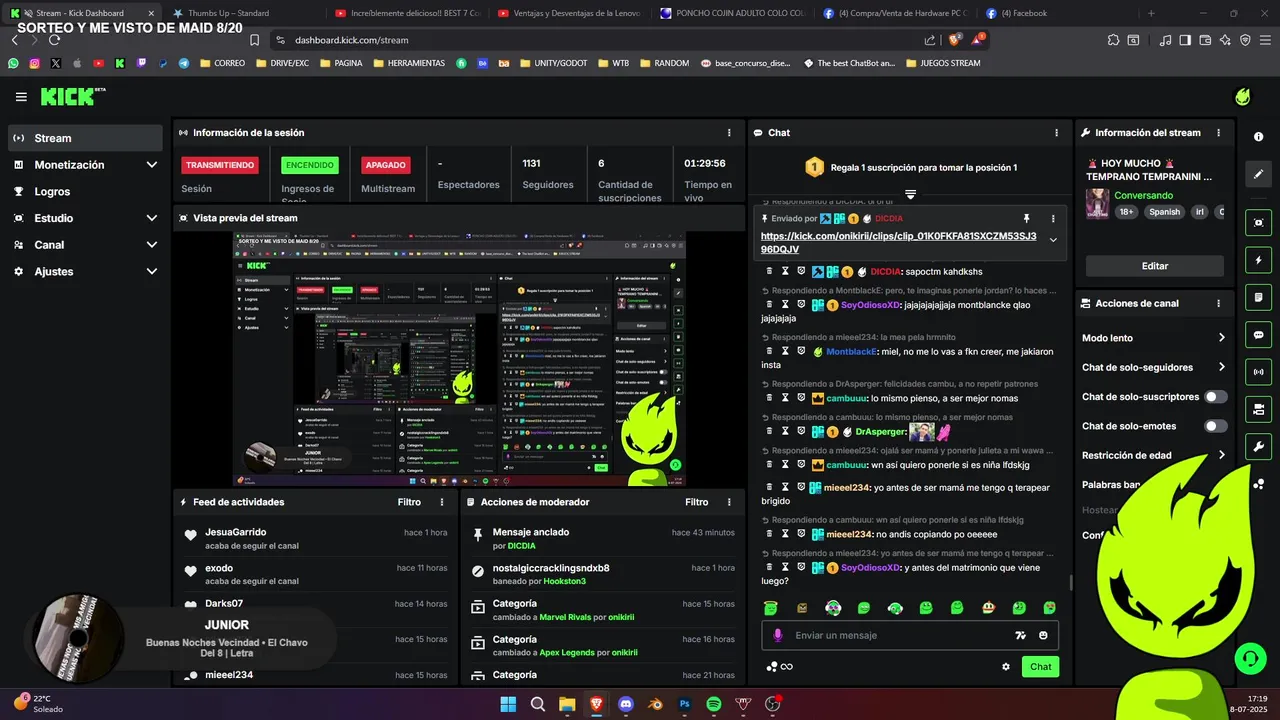The image size is (1280, 720).
Task: Toggle the stream preview widget icon
Action: [x=1258, y=222]
